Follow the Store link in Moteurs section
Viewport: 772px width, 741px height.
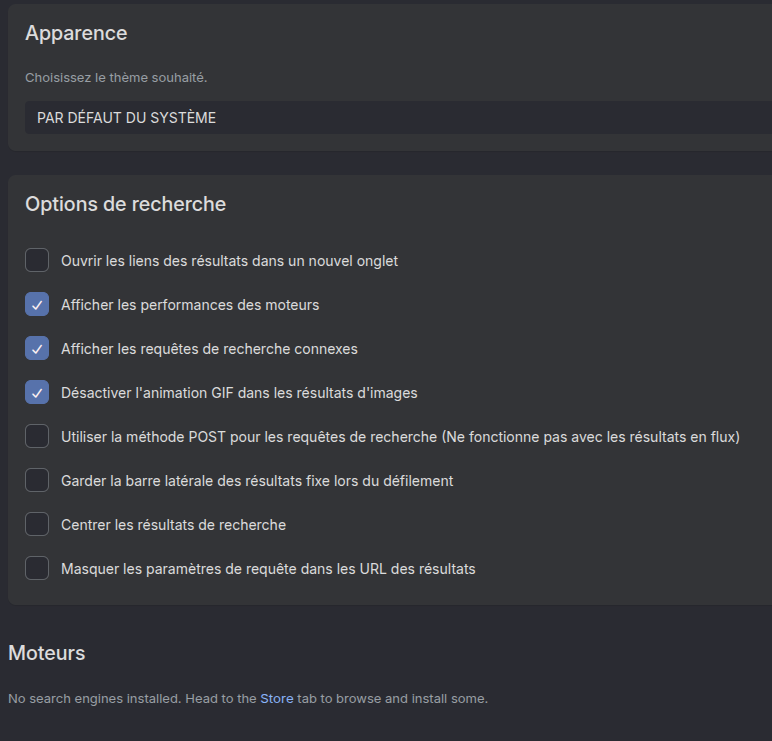pyautogui.click(x=277, y=699)
